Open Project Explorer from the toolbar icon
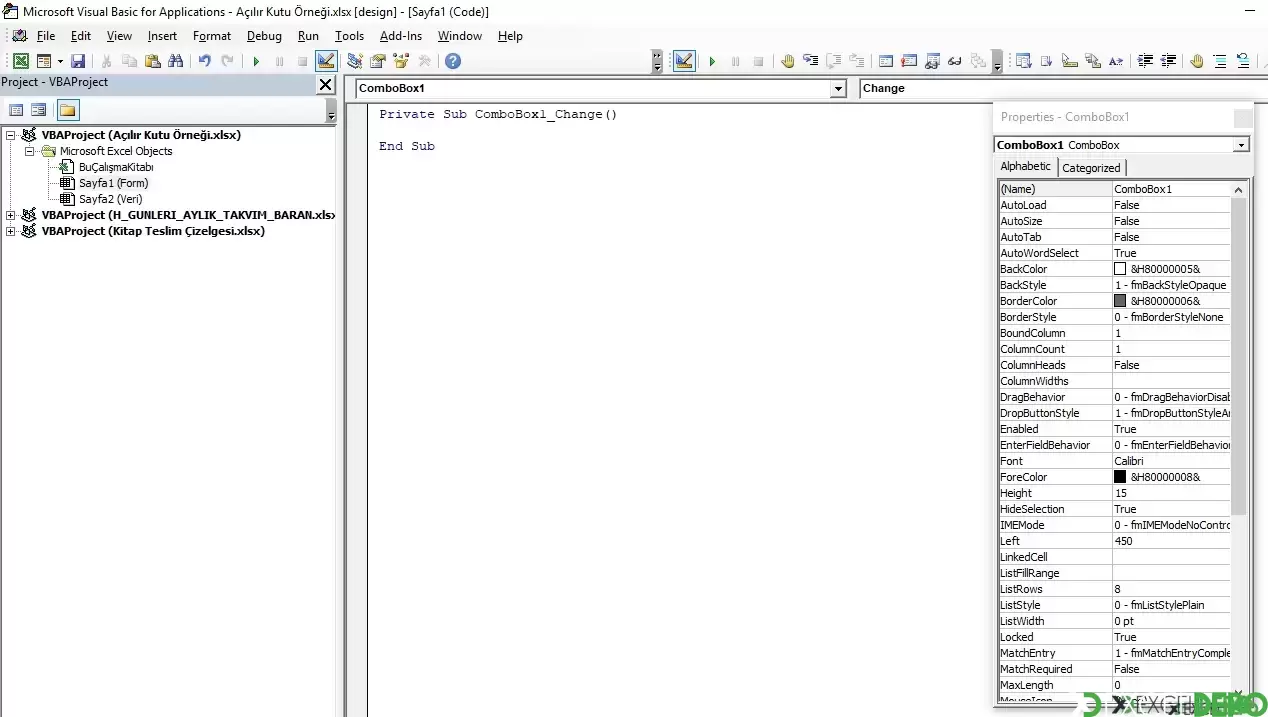 click(x=355, y=61)
